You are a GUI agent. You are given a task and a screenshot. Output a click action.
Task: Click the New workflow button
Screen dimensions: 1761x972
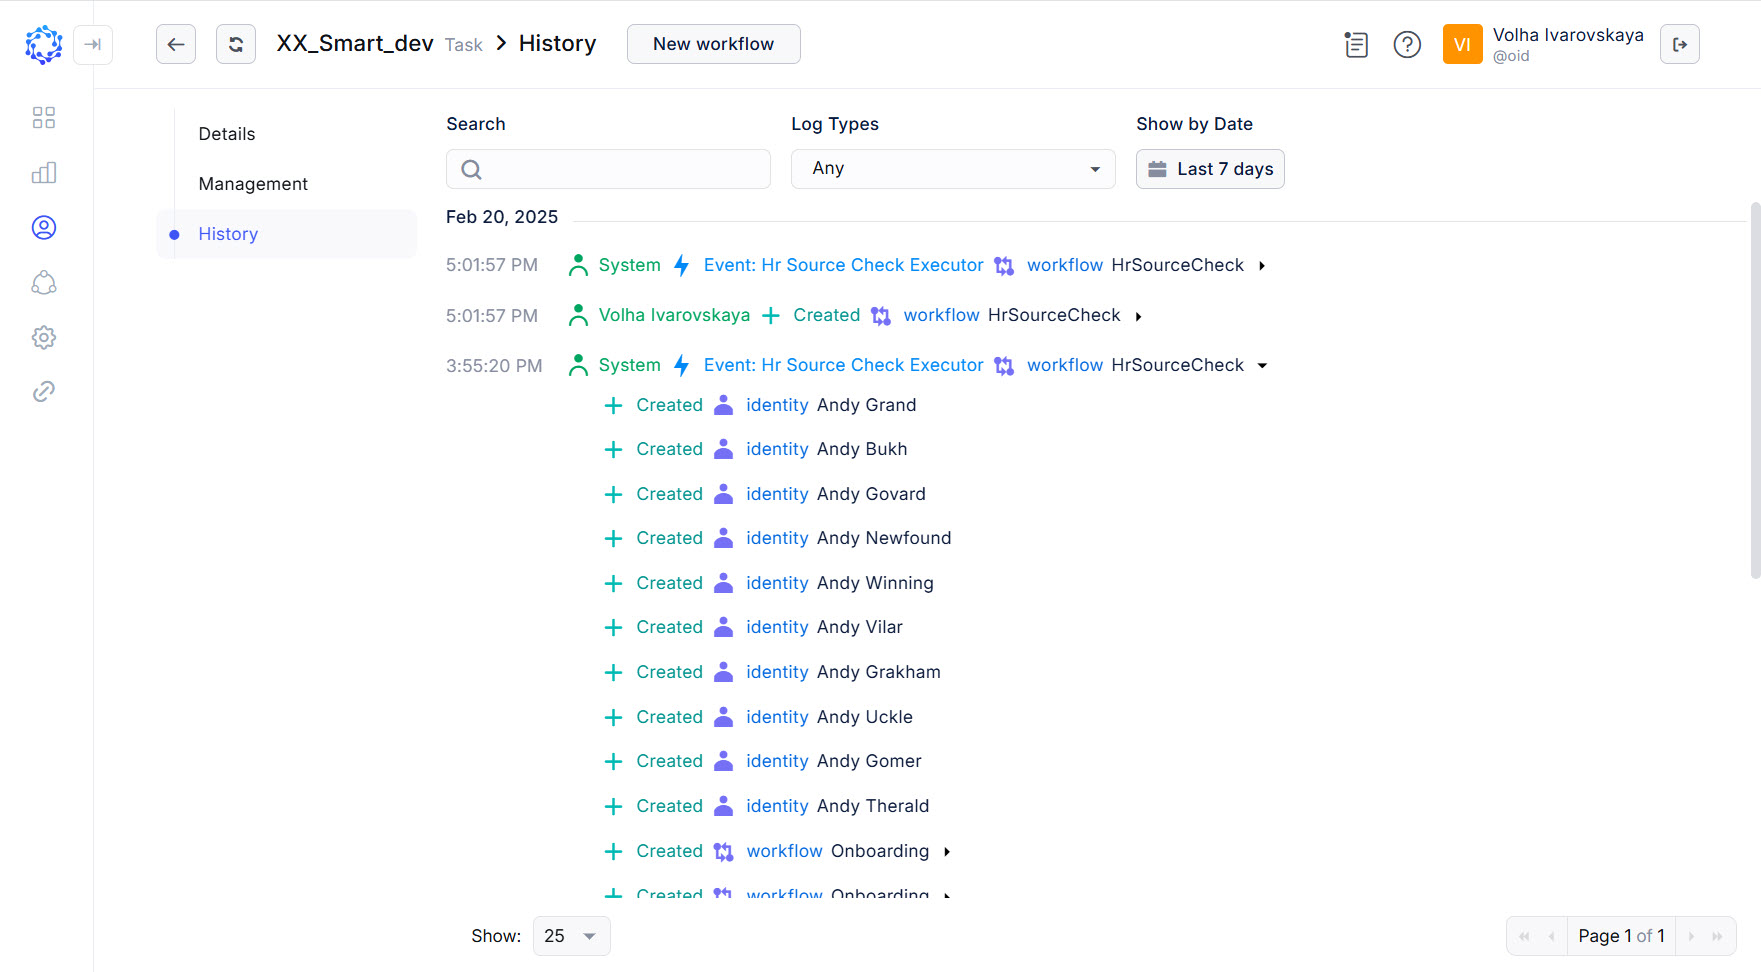713,44
